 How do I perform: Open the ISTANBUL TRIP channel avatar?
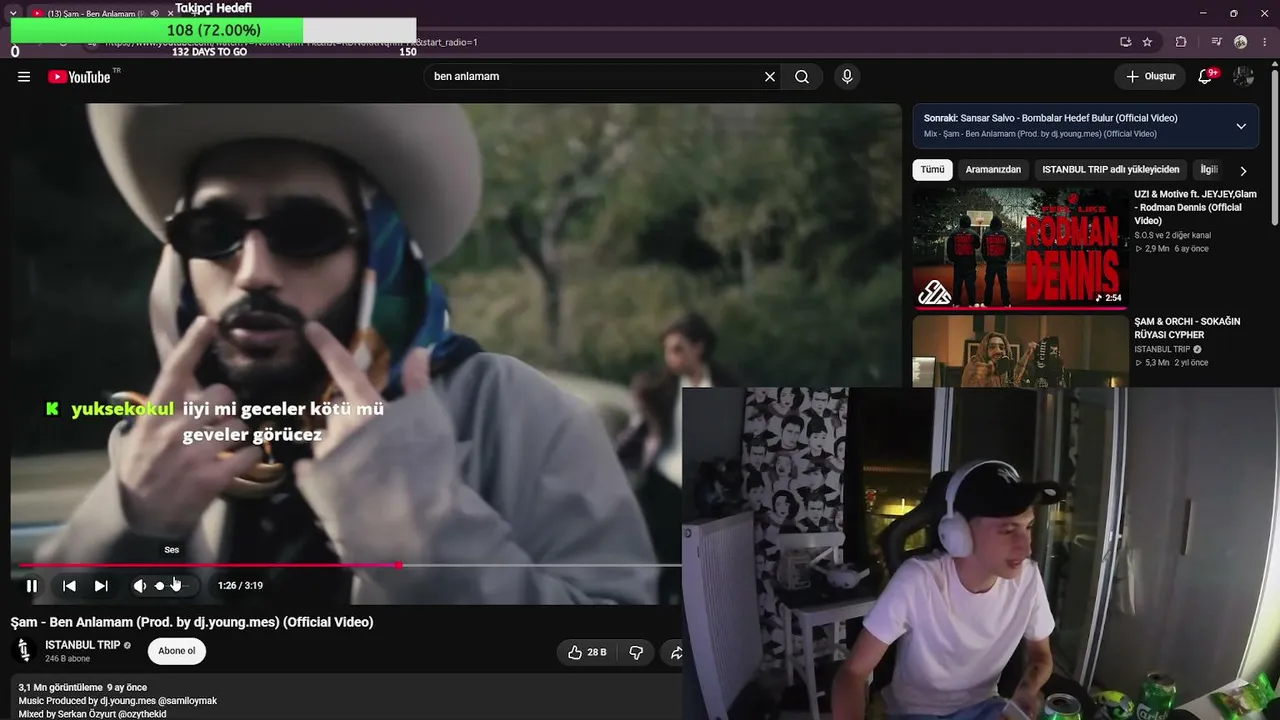24,651
